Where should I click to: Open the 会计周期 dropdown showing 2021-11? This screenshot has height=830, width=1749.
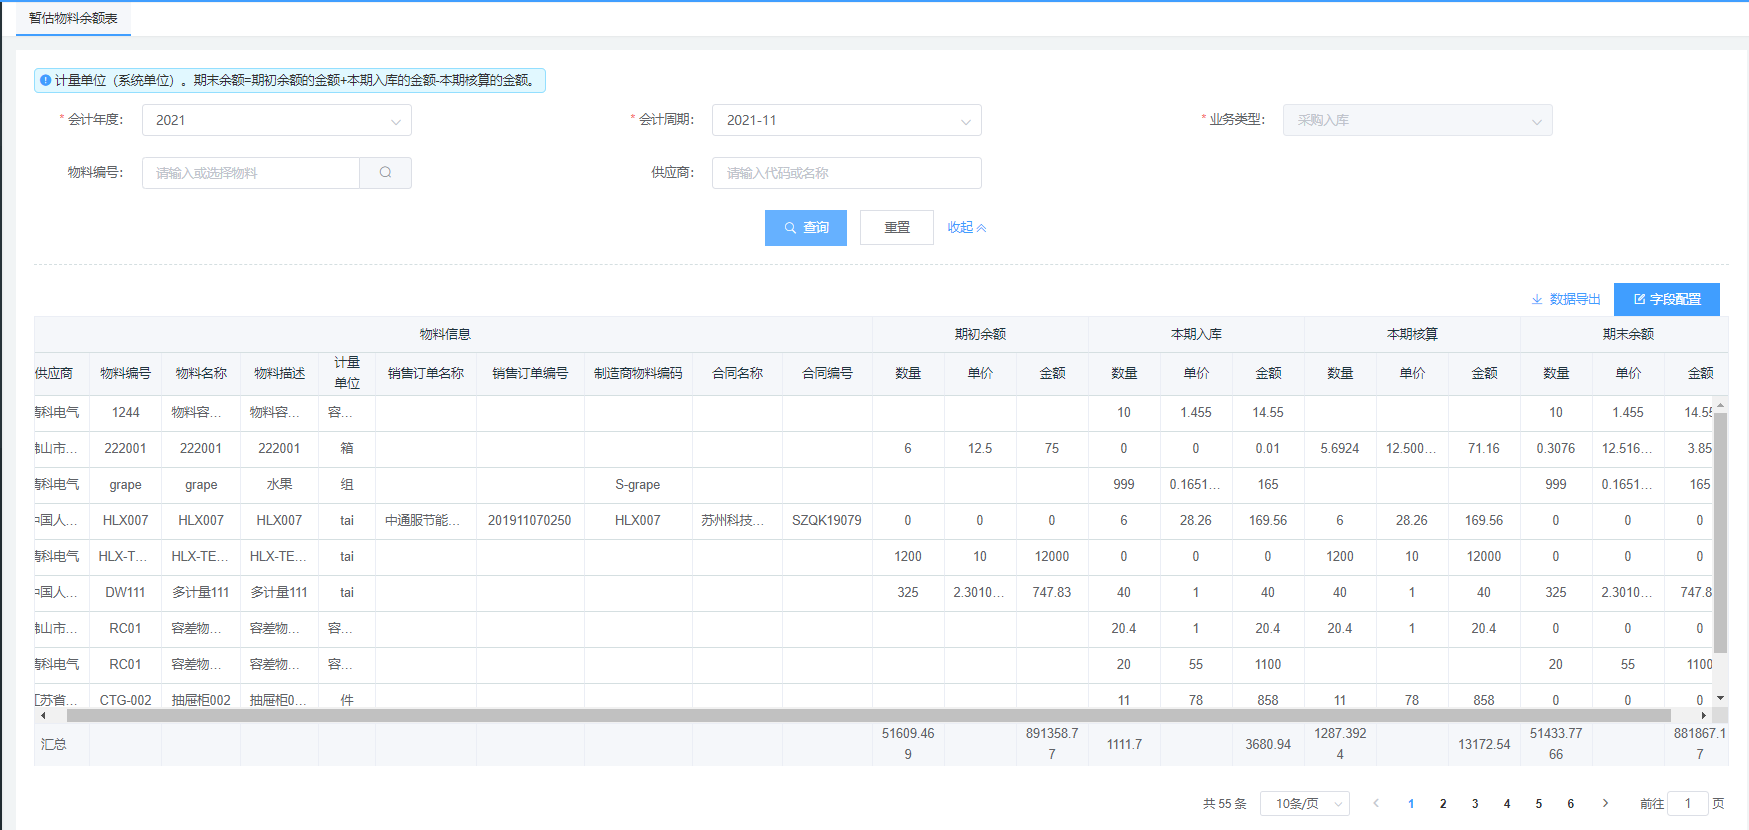pos(846,120)
